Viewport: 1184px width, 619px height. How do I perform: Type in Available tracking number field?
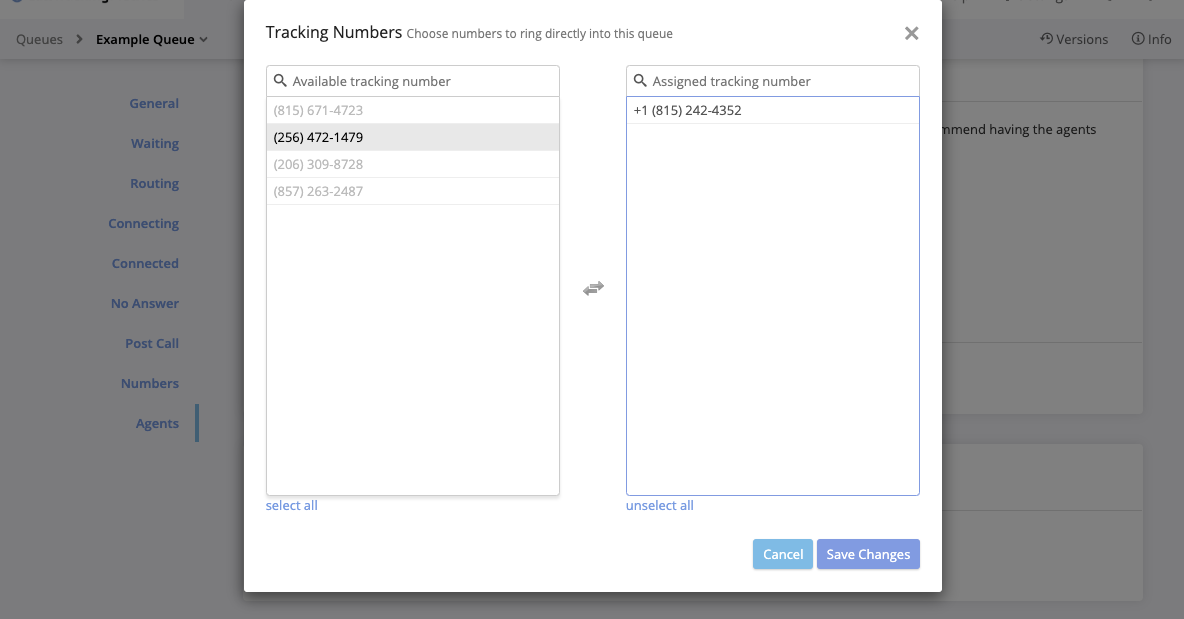coord(420,81)
